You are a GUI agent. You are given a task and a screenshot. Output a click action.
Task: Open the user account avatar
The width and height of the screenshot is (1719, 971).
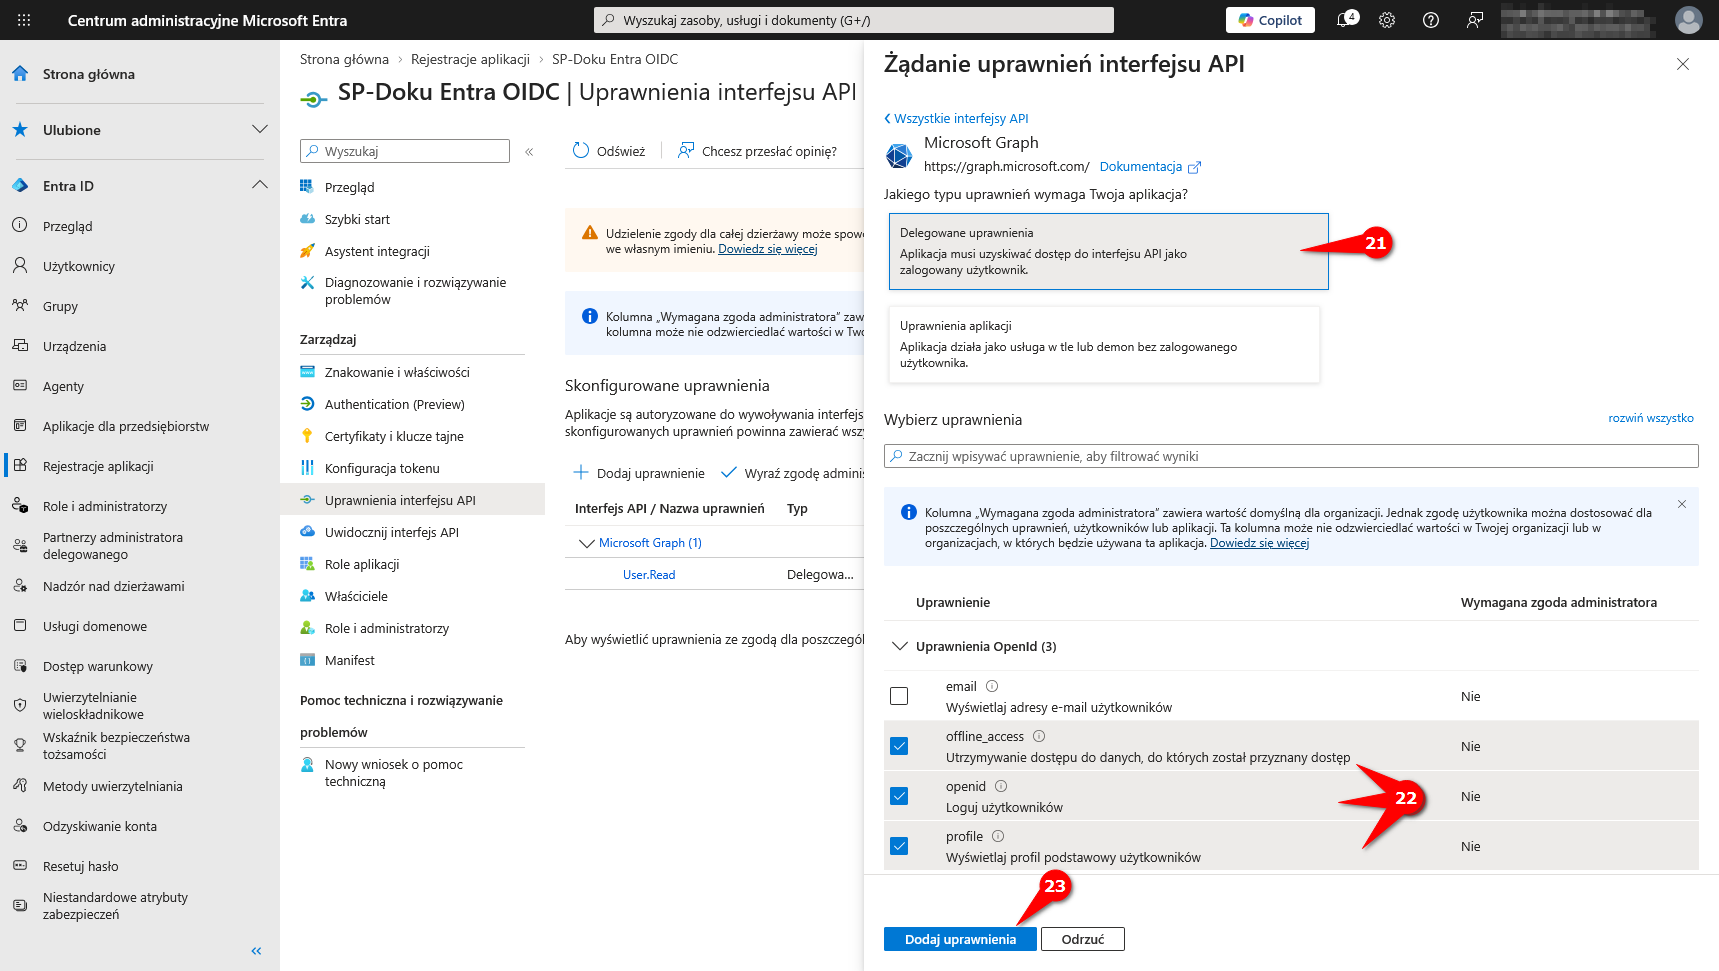point(1689,20)
